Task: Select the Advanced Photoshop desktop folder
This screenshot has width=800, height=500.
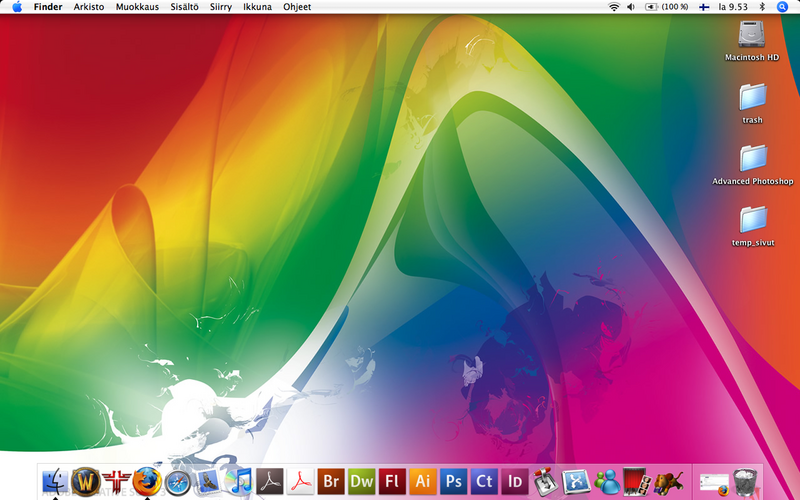Action: [752, 157]
